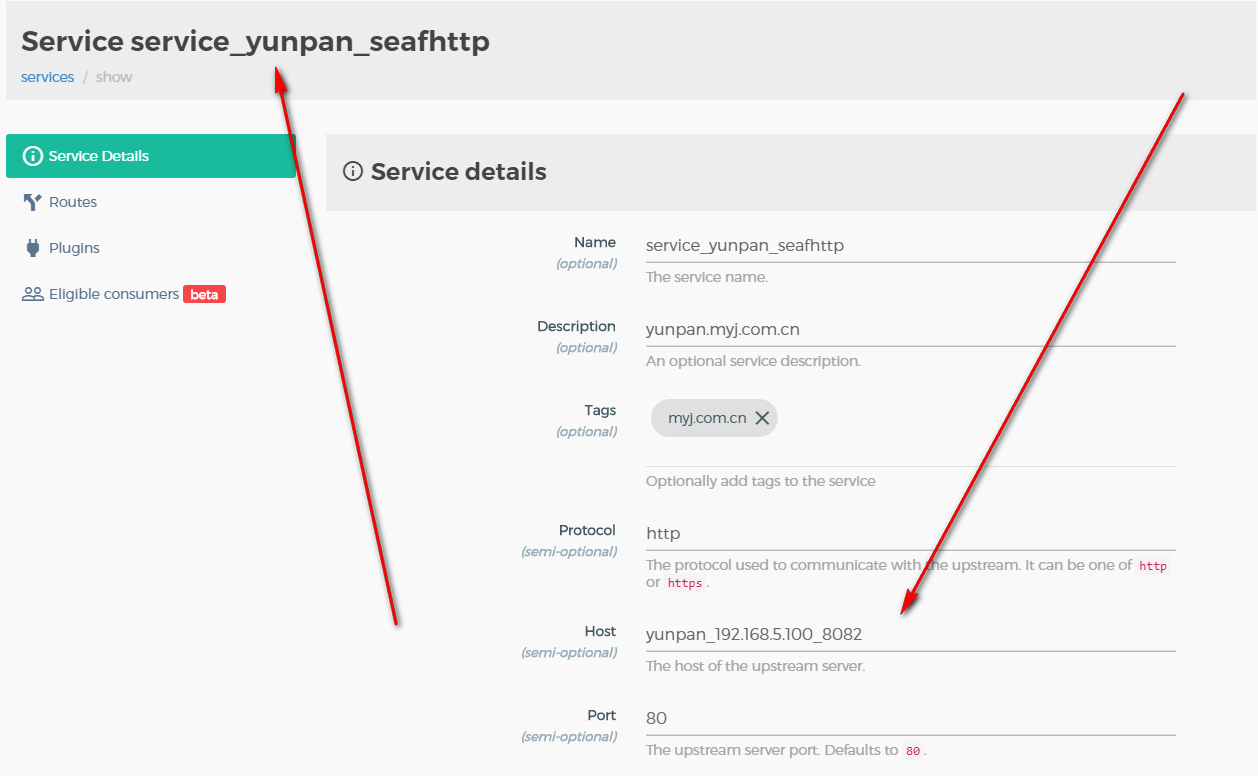The width and height of the screenshot is (1258, 776).
Task: Remove the myj.com.cn tag with X
Action: point(762,418)
